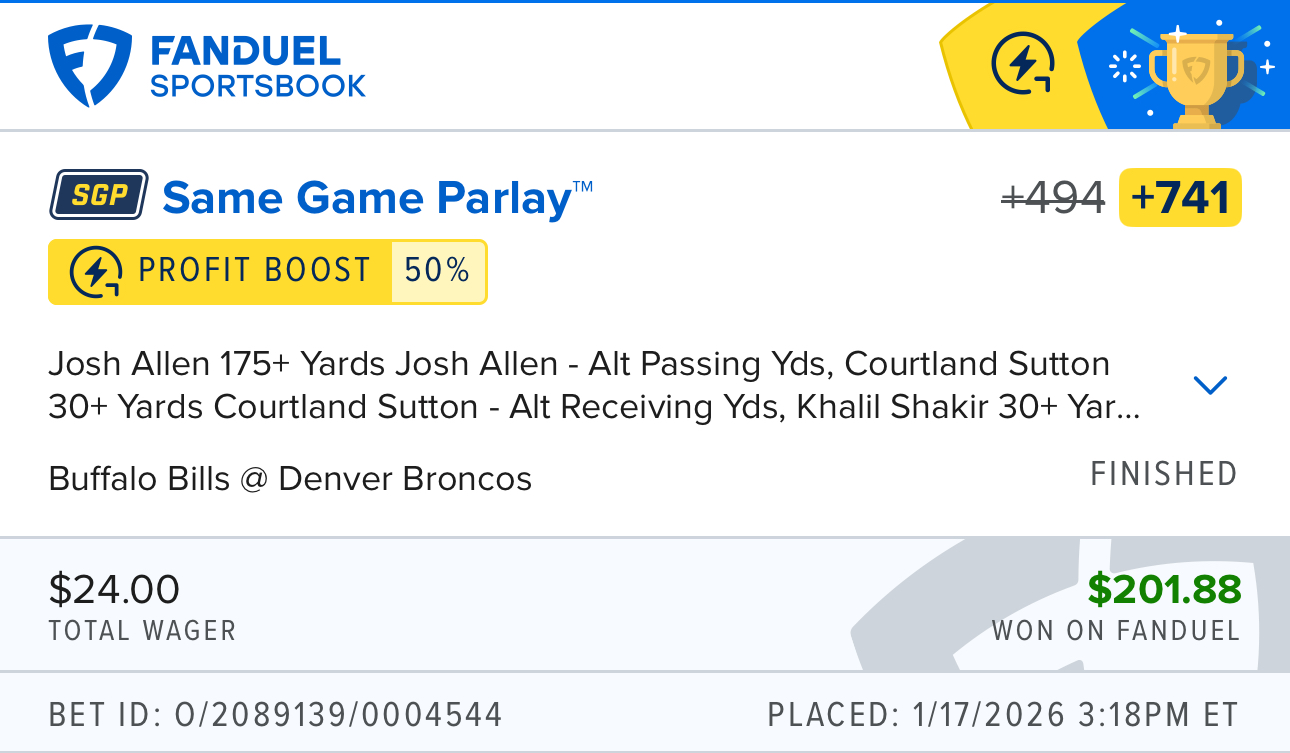Click the Profit Boost label
The image size is (1290, 753).
[254, 271]
